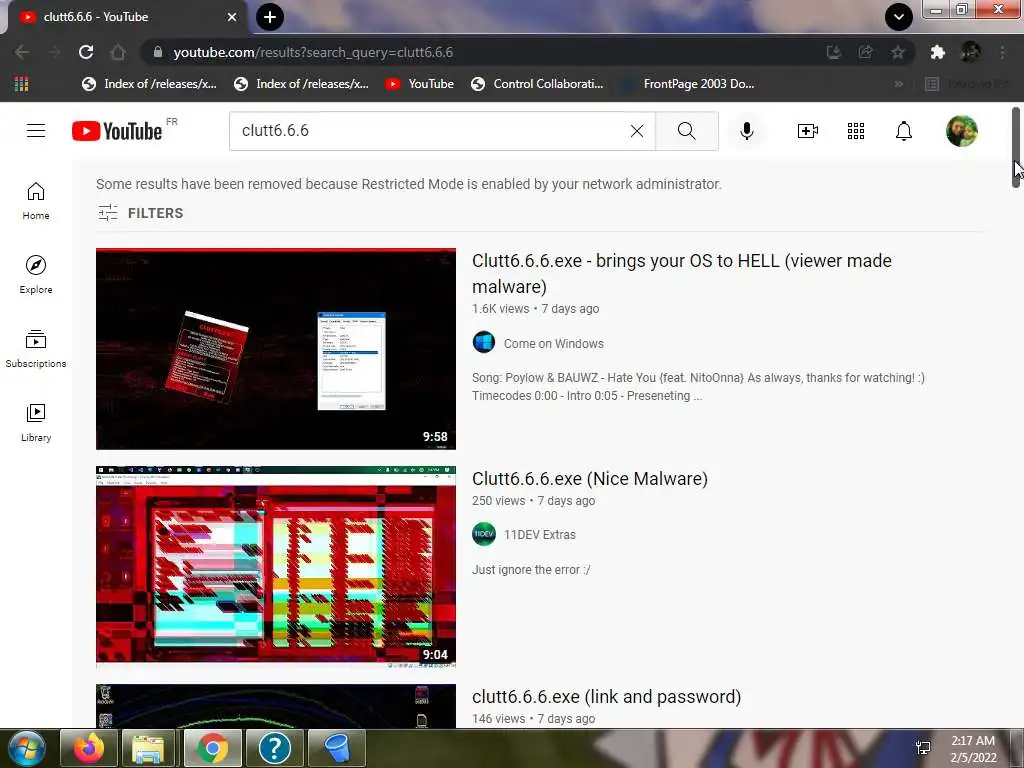This screenshot has width=1024, height=768.
Task: Open Explore in the sidebar
Action: [x=36, y=275]
